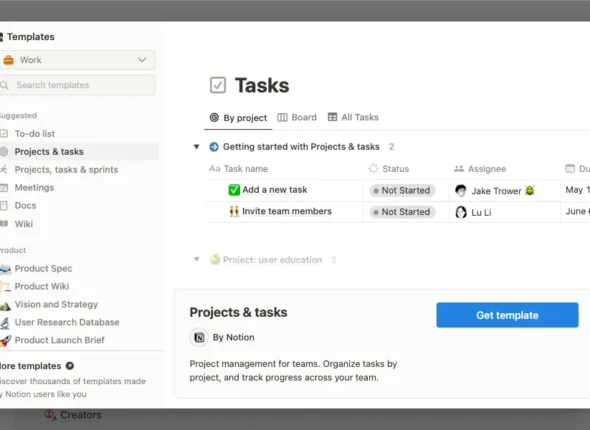590x430 pixels.
Task: Click the arrow icon next to More templates
Action: pyautogui.click(x=70, y=366)
